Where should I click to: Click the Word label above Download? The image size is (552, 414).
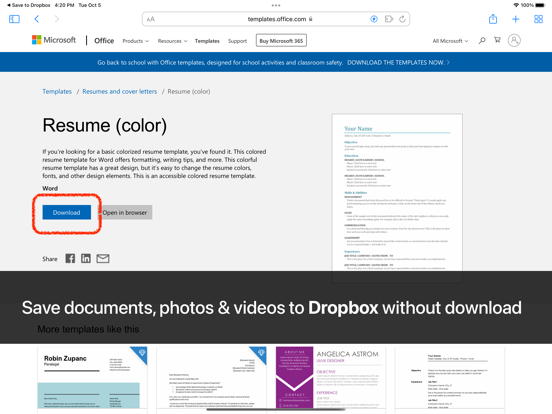pos(50,188)
